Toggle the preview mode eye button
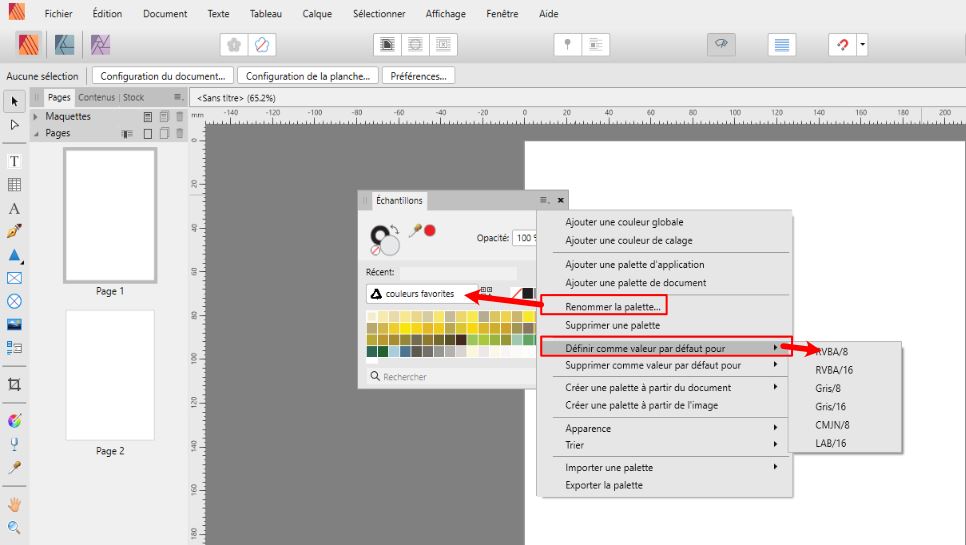 coord(721,44)
